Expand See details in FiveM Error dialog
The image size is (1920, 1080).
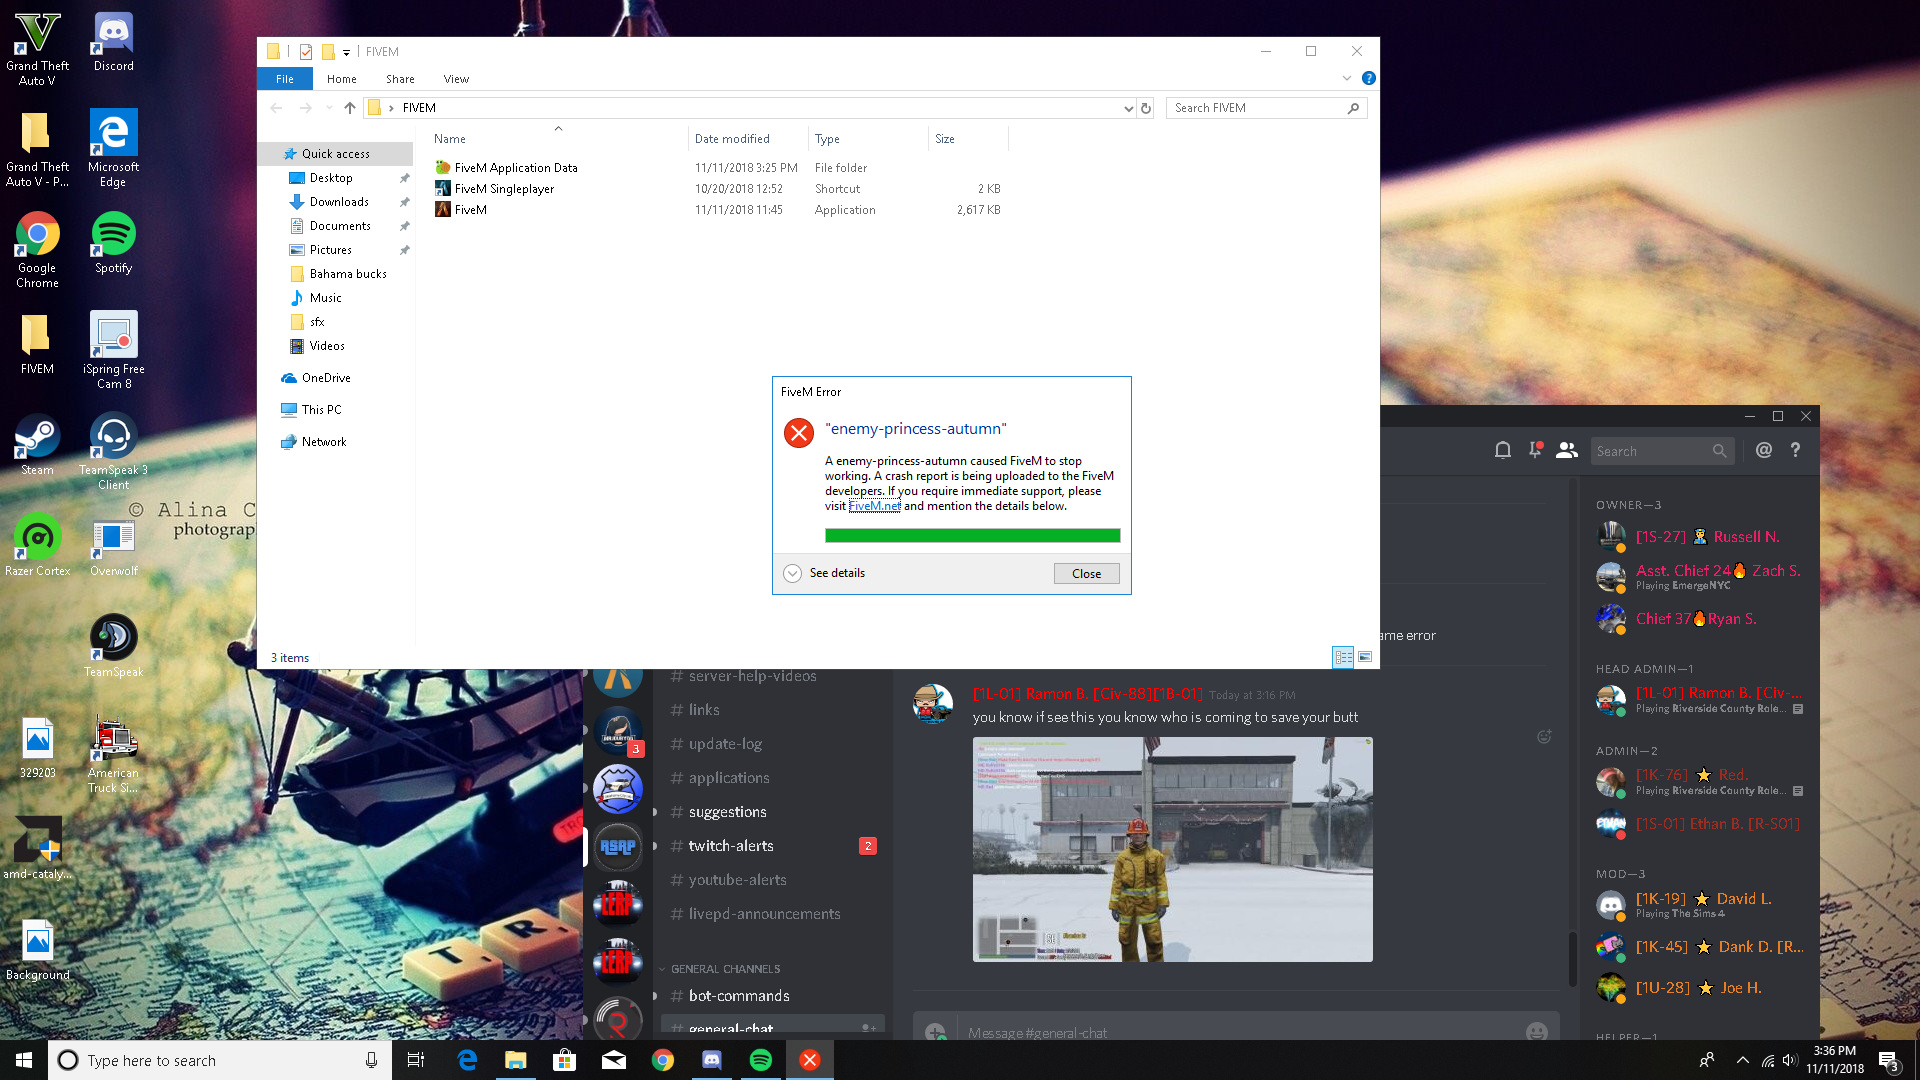825,573
